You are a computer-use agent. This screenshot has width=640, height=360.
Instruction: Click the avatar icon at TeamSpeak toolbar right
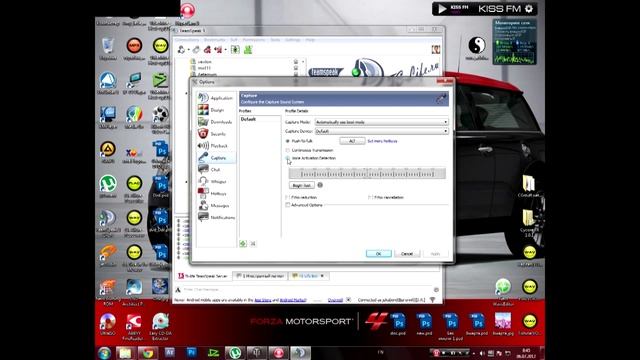point(436,50)
